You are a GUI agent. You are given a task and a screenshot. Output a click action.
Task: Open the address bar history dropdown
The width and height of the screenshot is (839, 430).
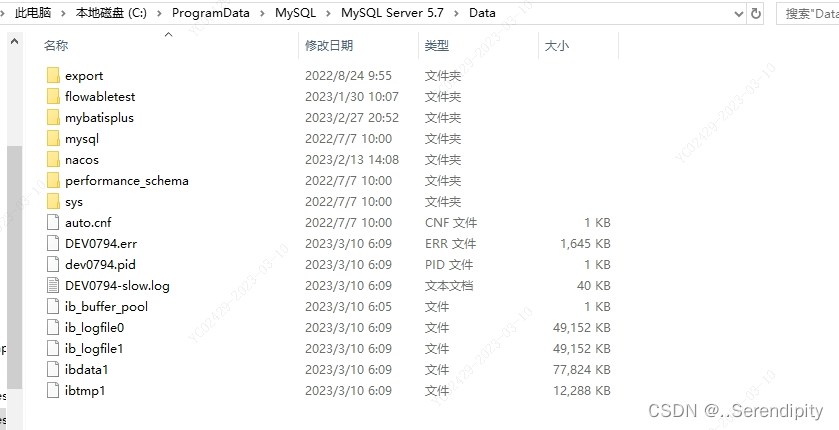[739, 14]
